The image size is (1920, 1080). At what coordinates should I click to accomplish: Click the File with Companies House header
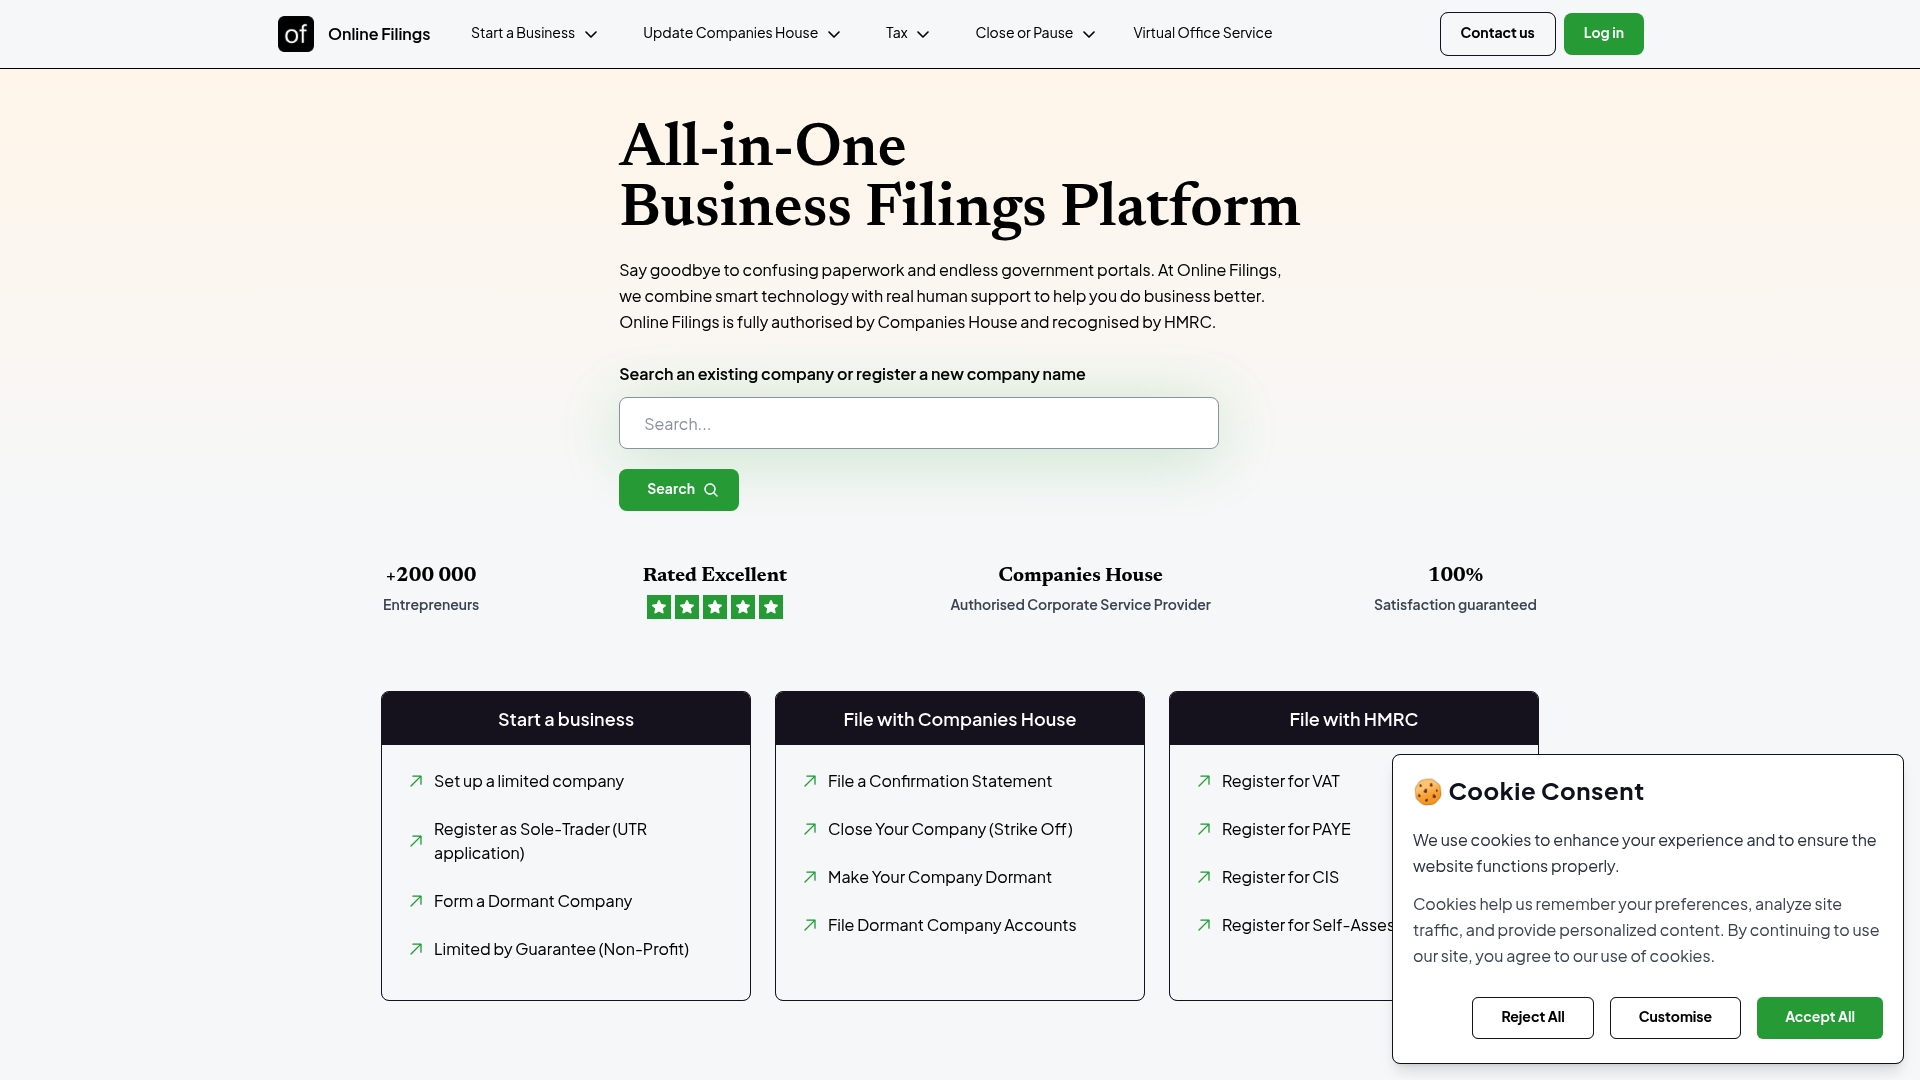[x=960, y=718]
